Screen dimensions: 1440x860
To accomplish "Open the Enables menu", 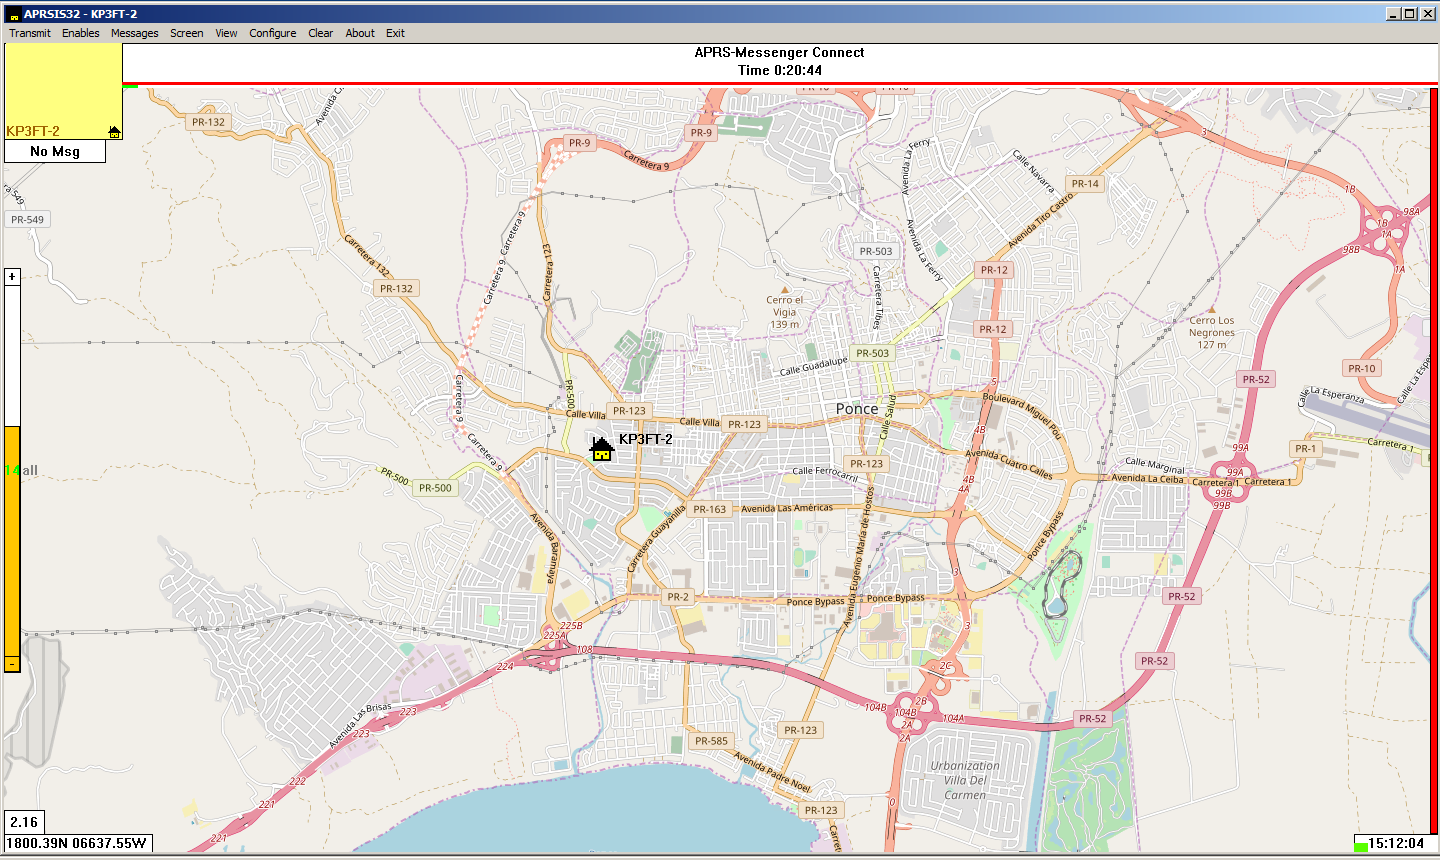I will (x=80, y=33).
